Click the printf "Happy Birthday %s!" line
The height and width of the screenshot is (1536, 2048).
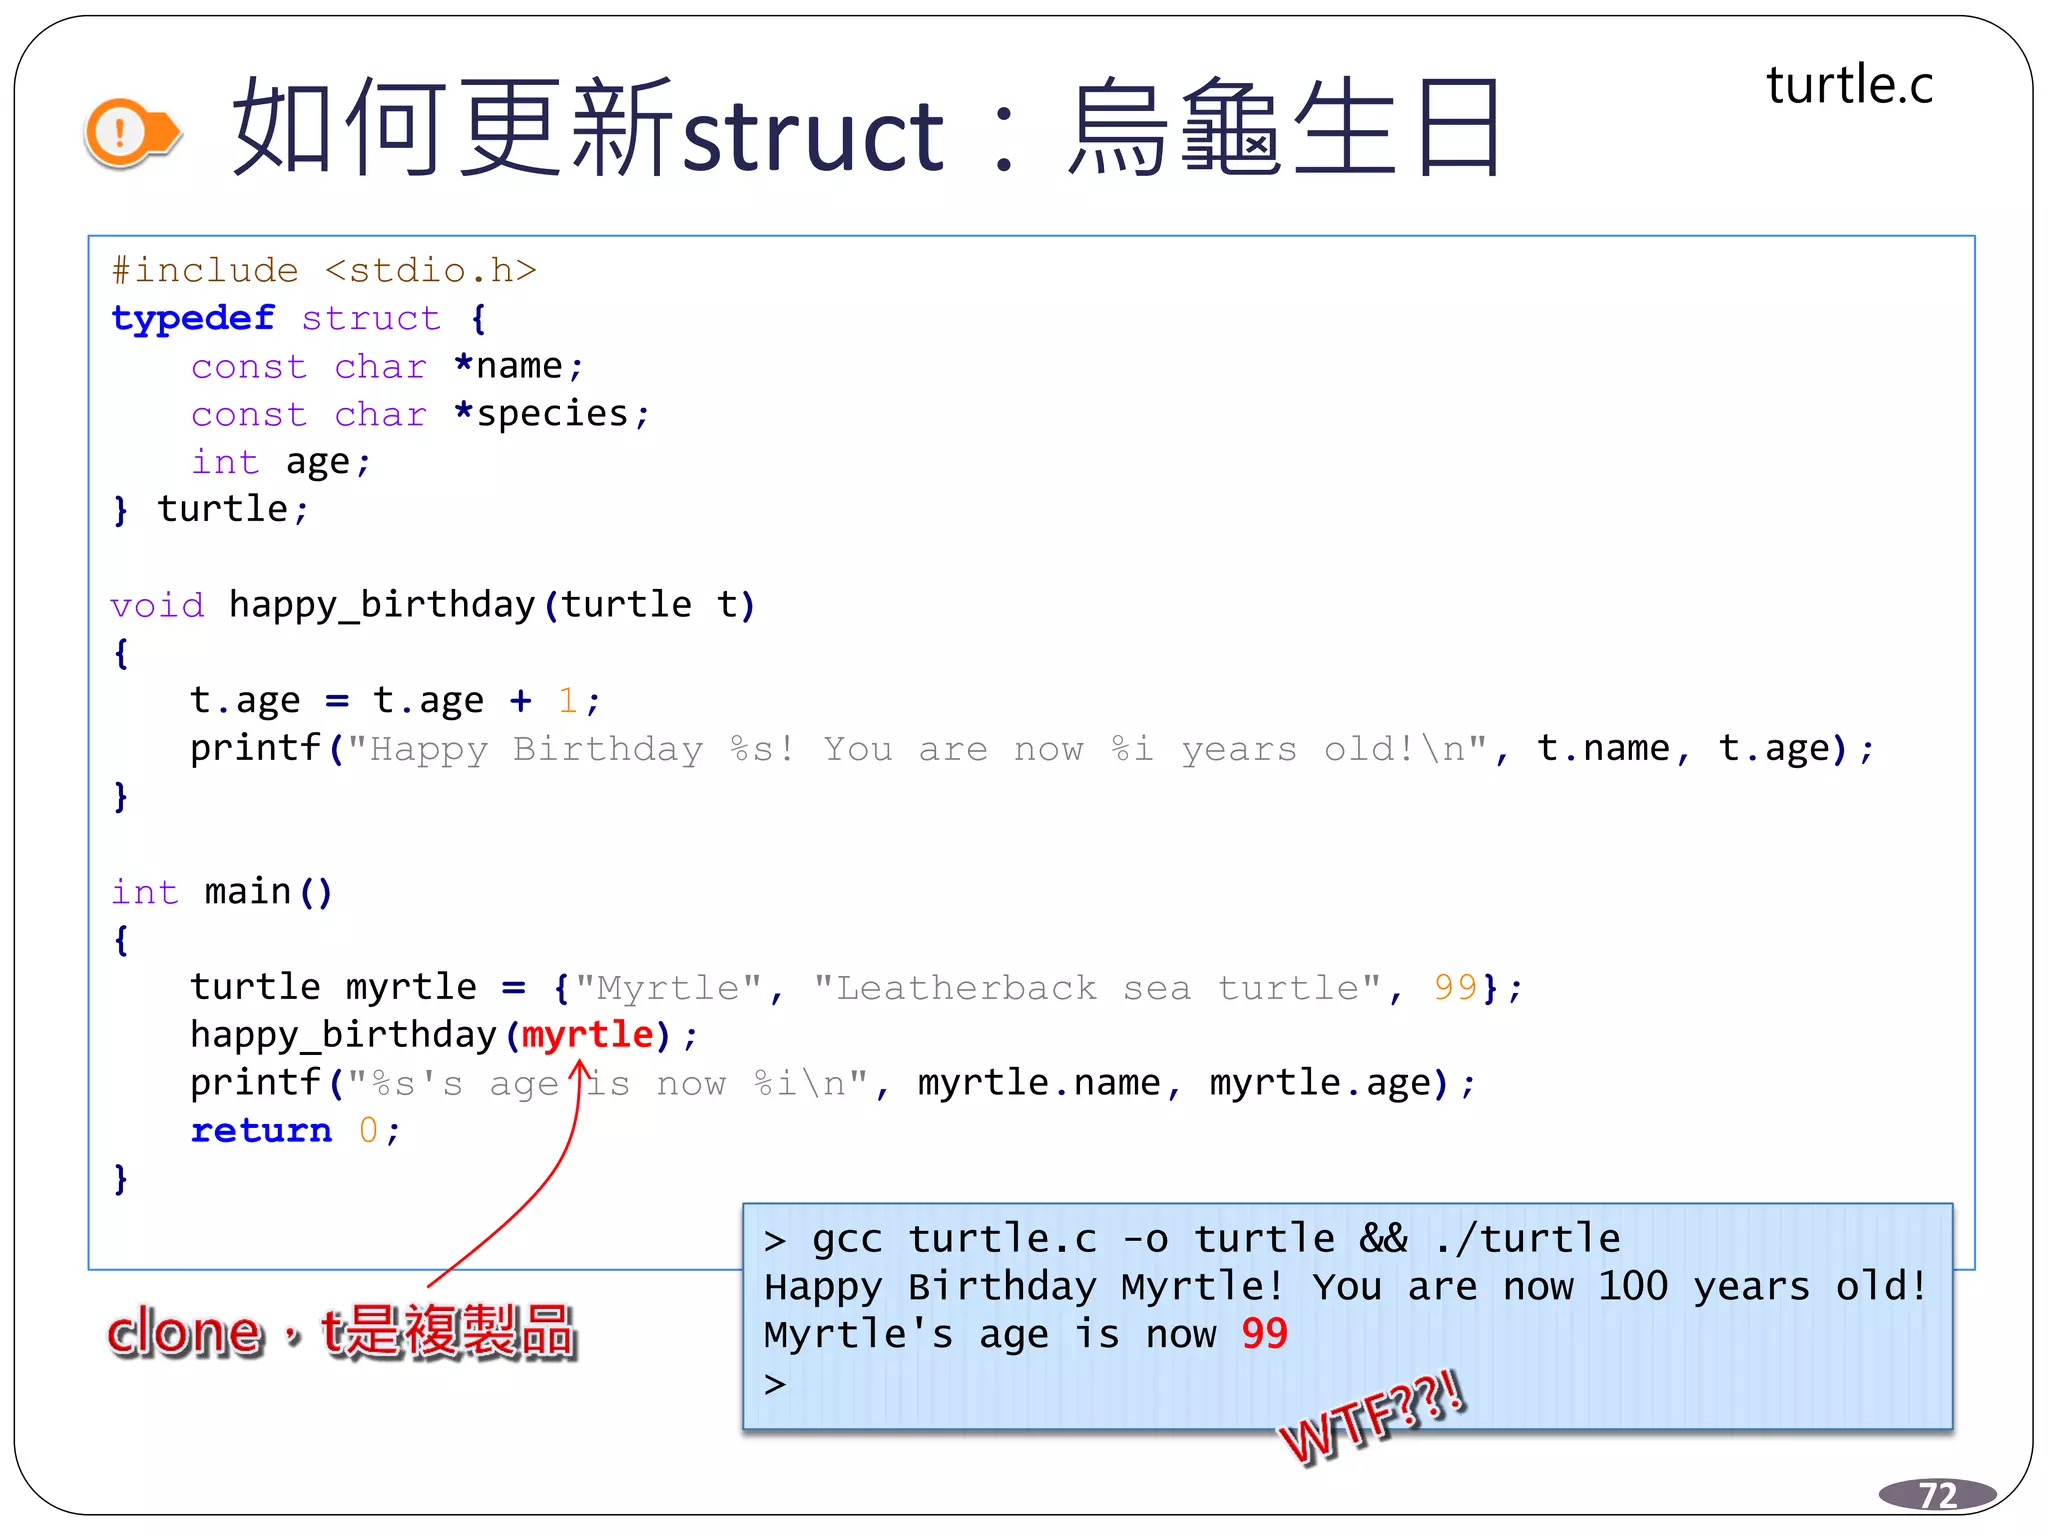(1031, 748)
